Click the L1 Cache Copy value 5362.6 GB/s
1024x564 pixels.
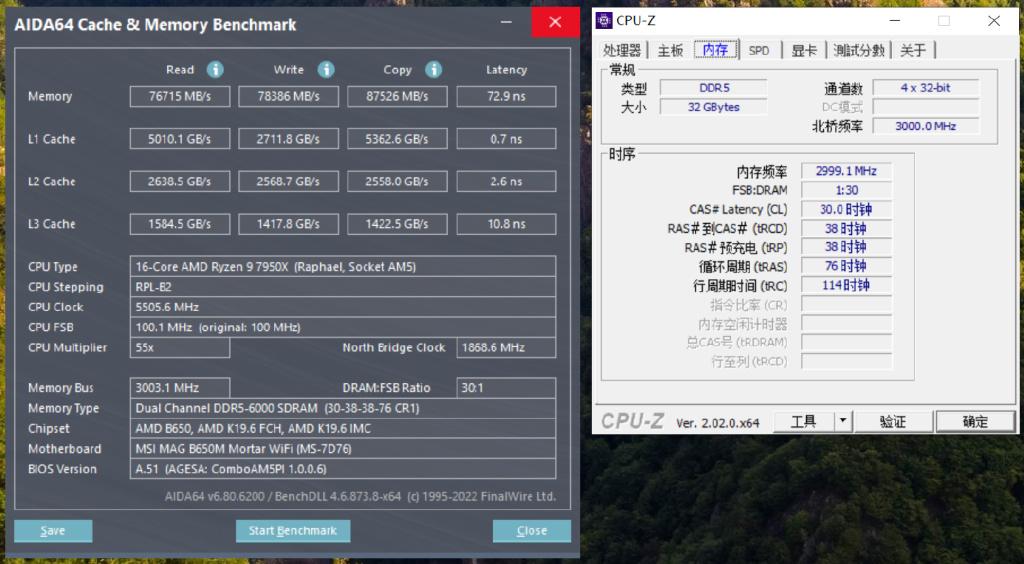click(397, 139)
